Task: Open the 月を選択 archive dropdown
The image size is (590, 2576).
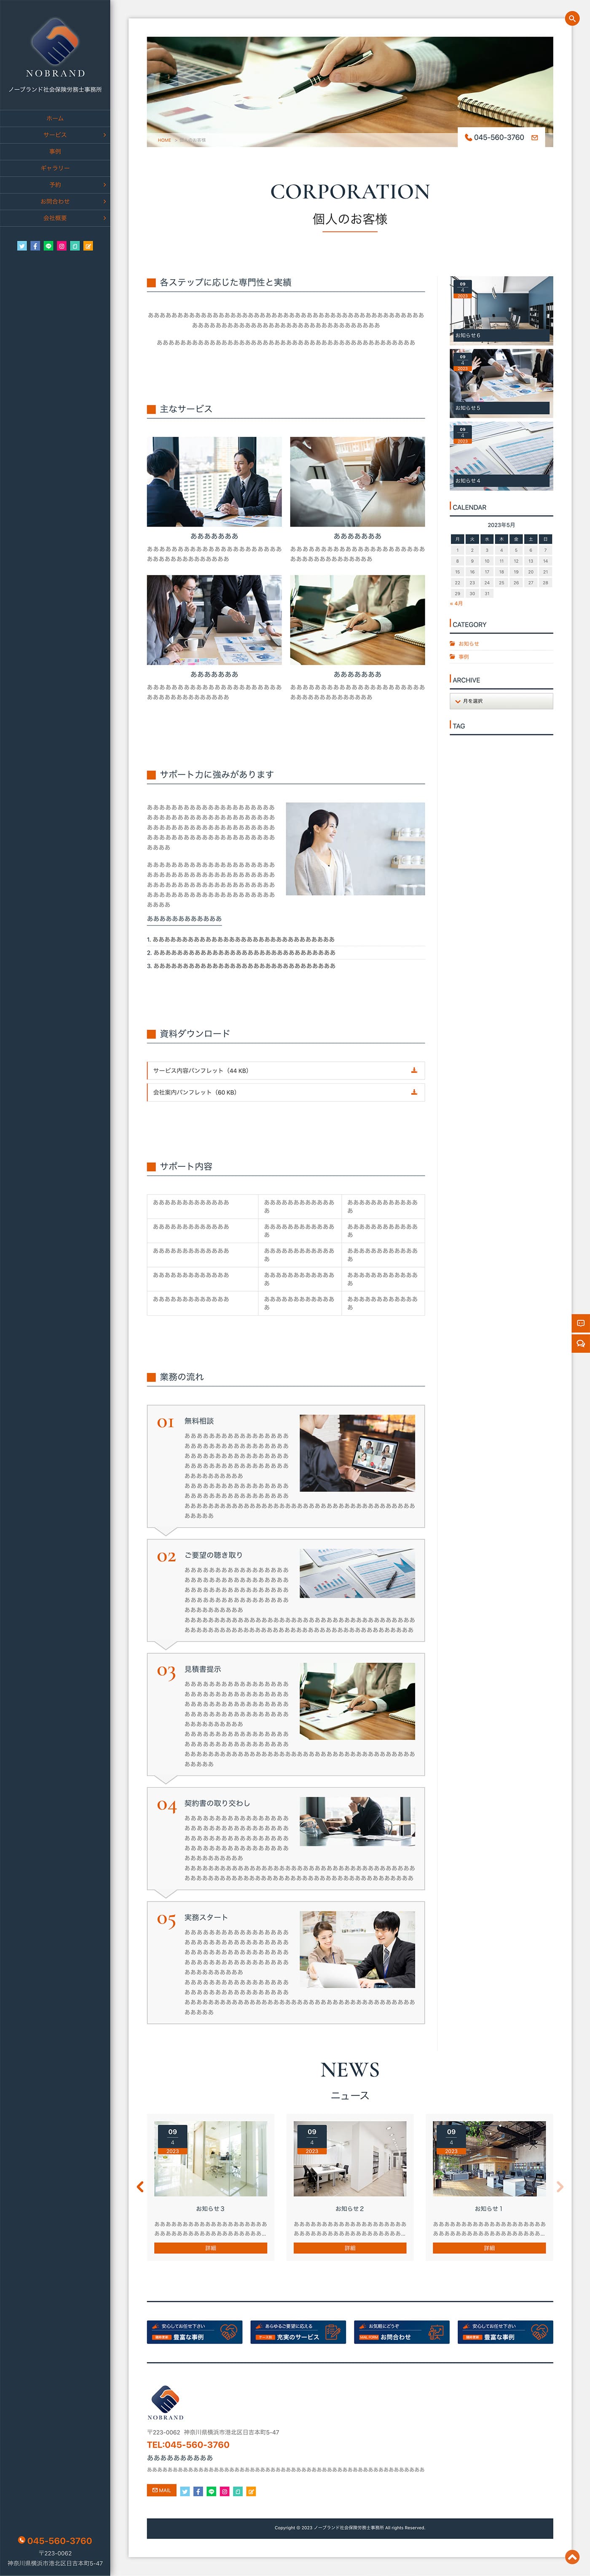Action: tap(501, 701)
